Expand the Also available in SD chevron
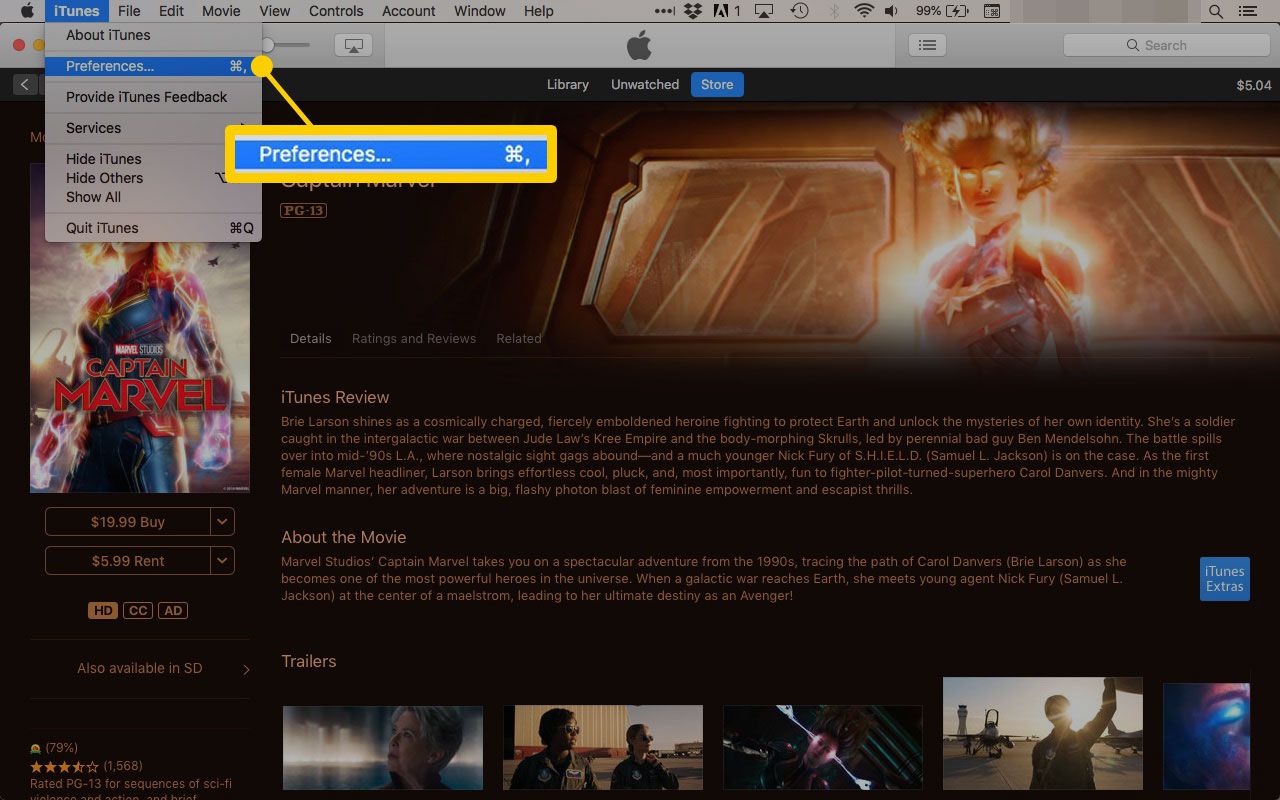 [246, 669]
